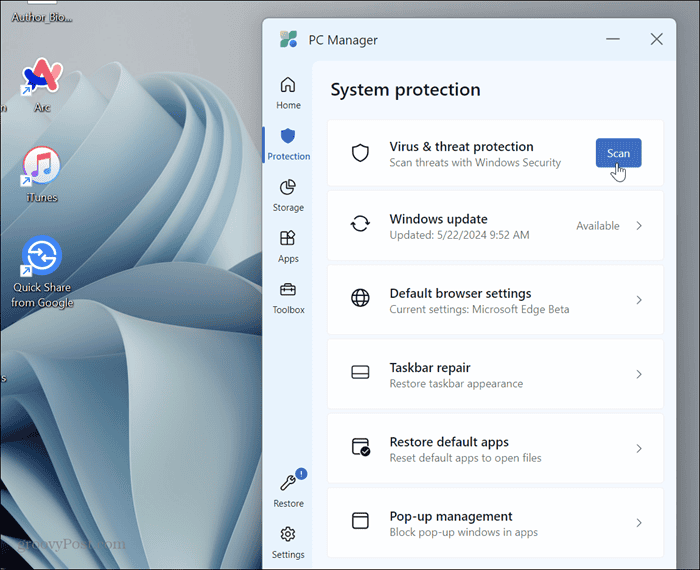Click the System protection heading
The height and width of the screenshot is (570, 700).
point(405,90)
